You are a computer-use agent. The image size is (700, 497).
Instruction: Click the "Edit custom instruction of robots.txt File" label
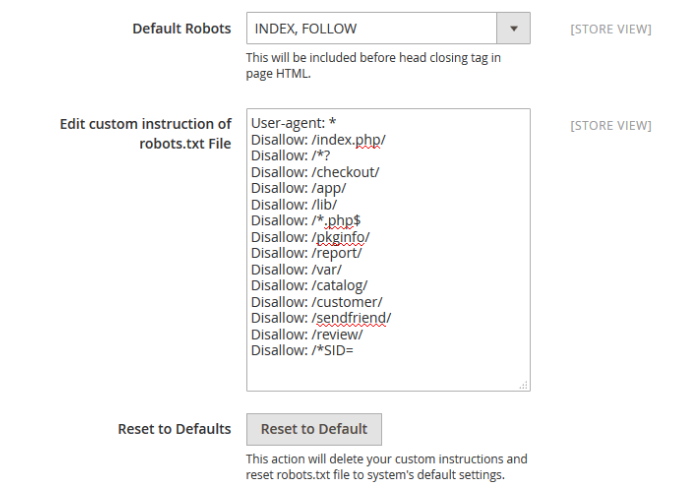(x=146, y=134)
